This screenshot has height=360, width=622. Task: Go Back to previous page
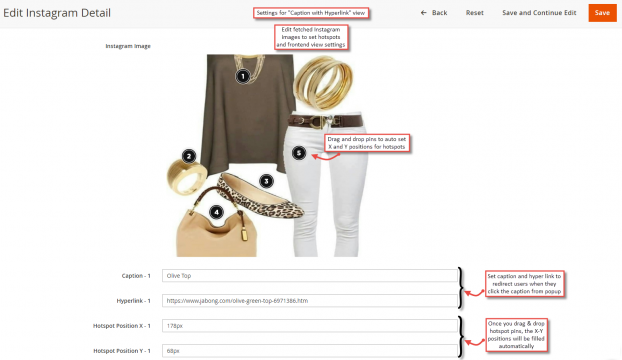(434, 13)
